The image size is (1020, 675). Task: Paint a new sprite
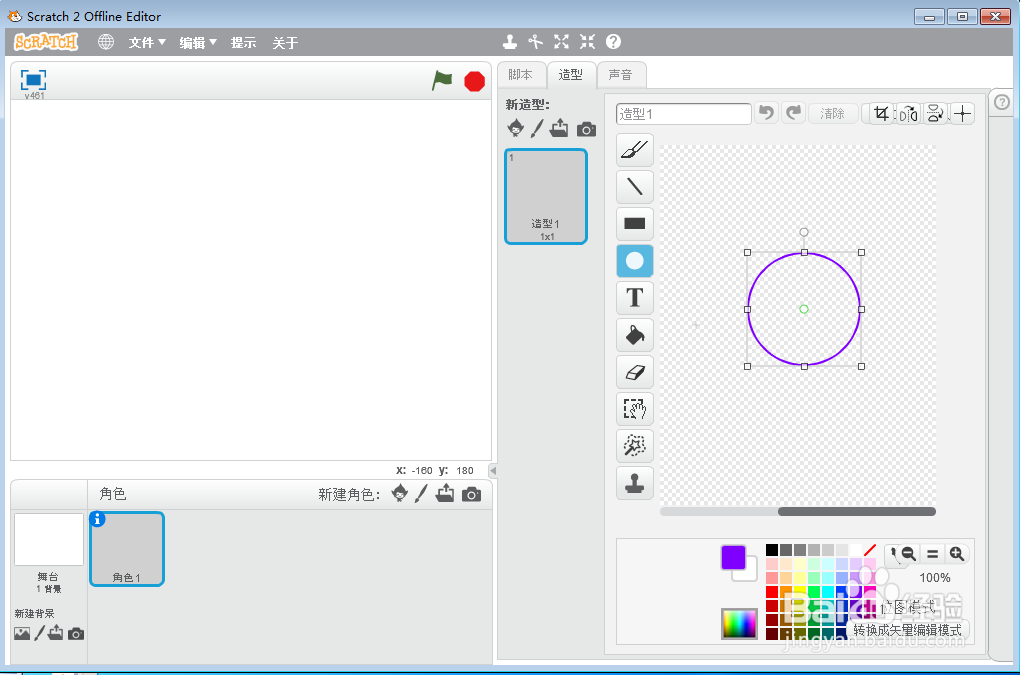421,494
